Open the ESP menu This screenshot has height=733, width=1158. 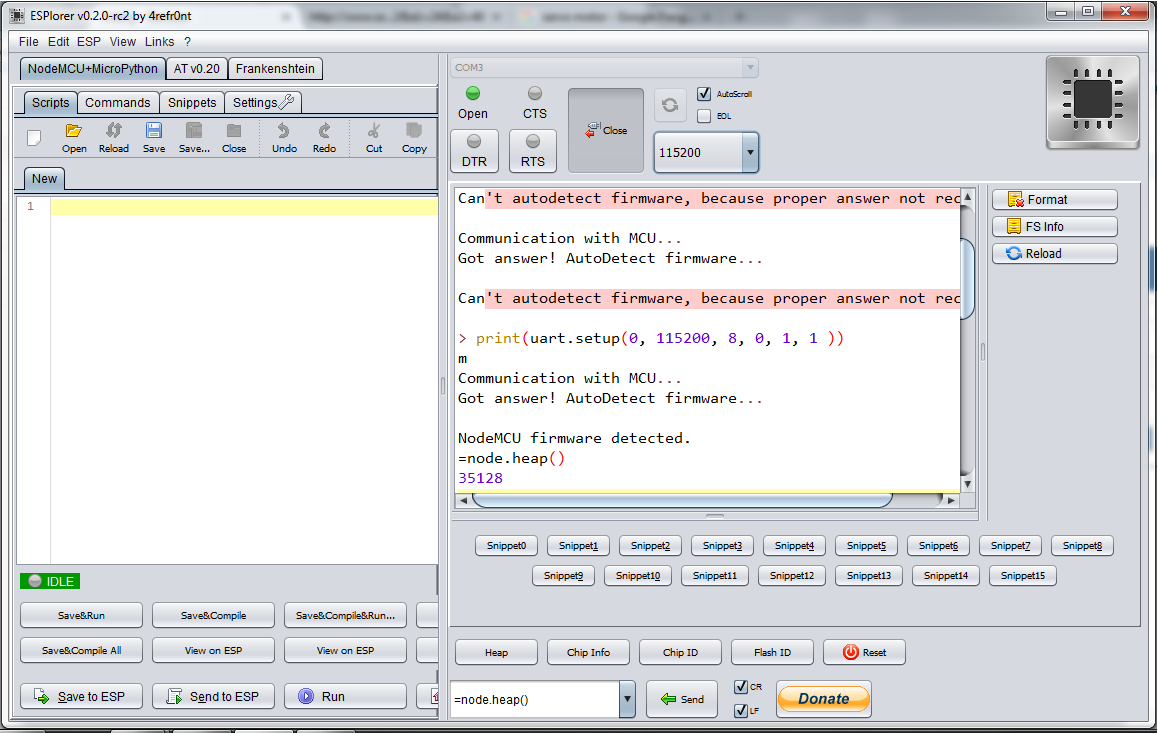(x=88, y=42)
